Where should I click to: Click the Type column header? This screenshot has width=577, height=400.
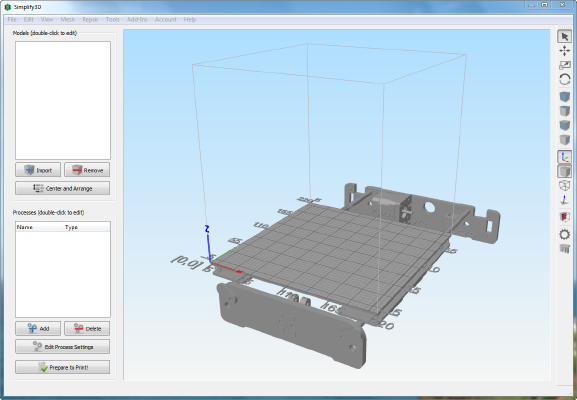[87, 227]
